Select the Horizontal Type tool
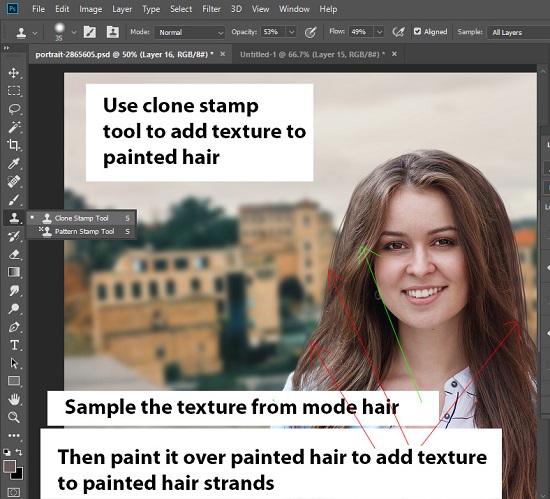 point(14,345)
